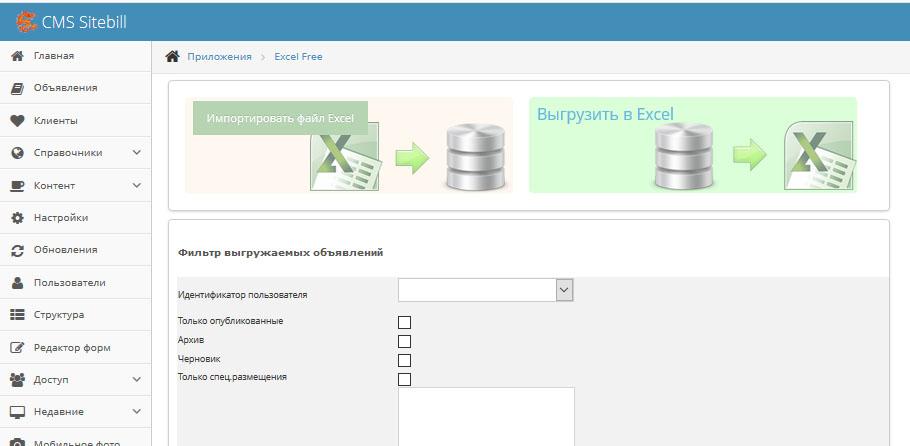The image size is (910, 446).
Task: Click the coffee cup icon beside Контент
Action: coord(17,186)
